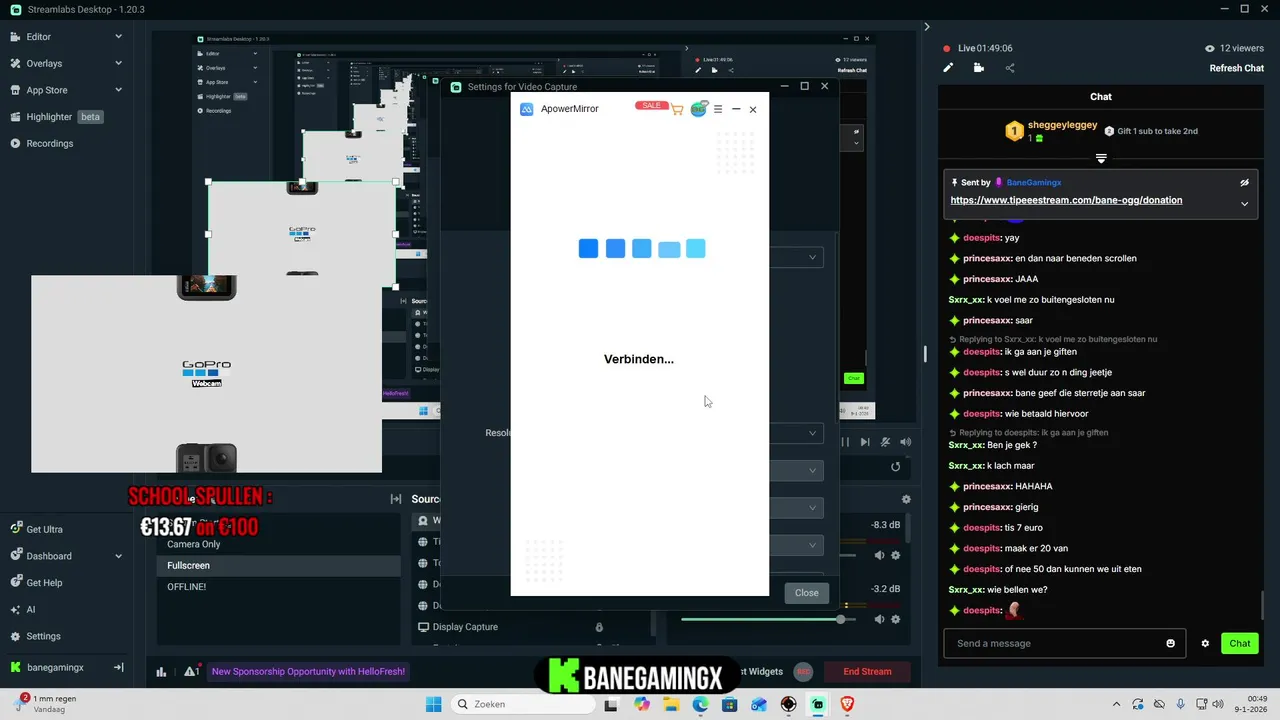The width and height of the screenshot is (1280, 720).
Task: Expand the Overlays chevron in sidebar
Action: tap(118, 63)
